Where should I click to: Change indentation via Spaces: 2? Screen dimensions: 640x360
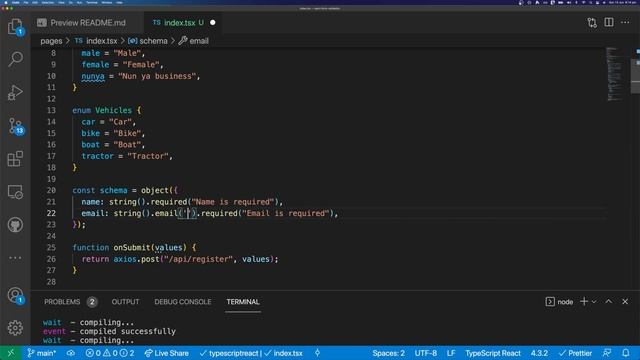(388, 353)
